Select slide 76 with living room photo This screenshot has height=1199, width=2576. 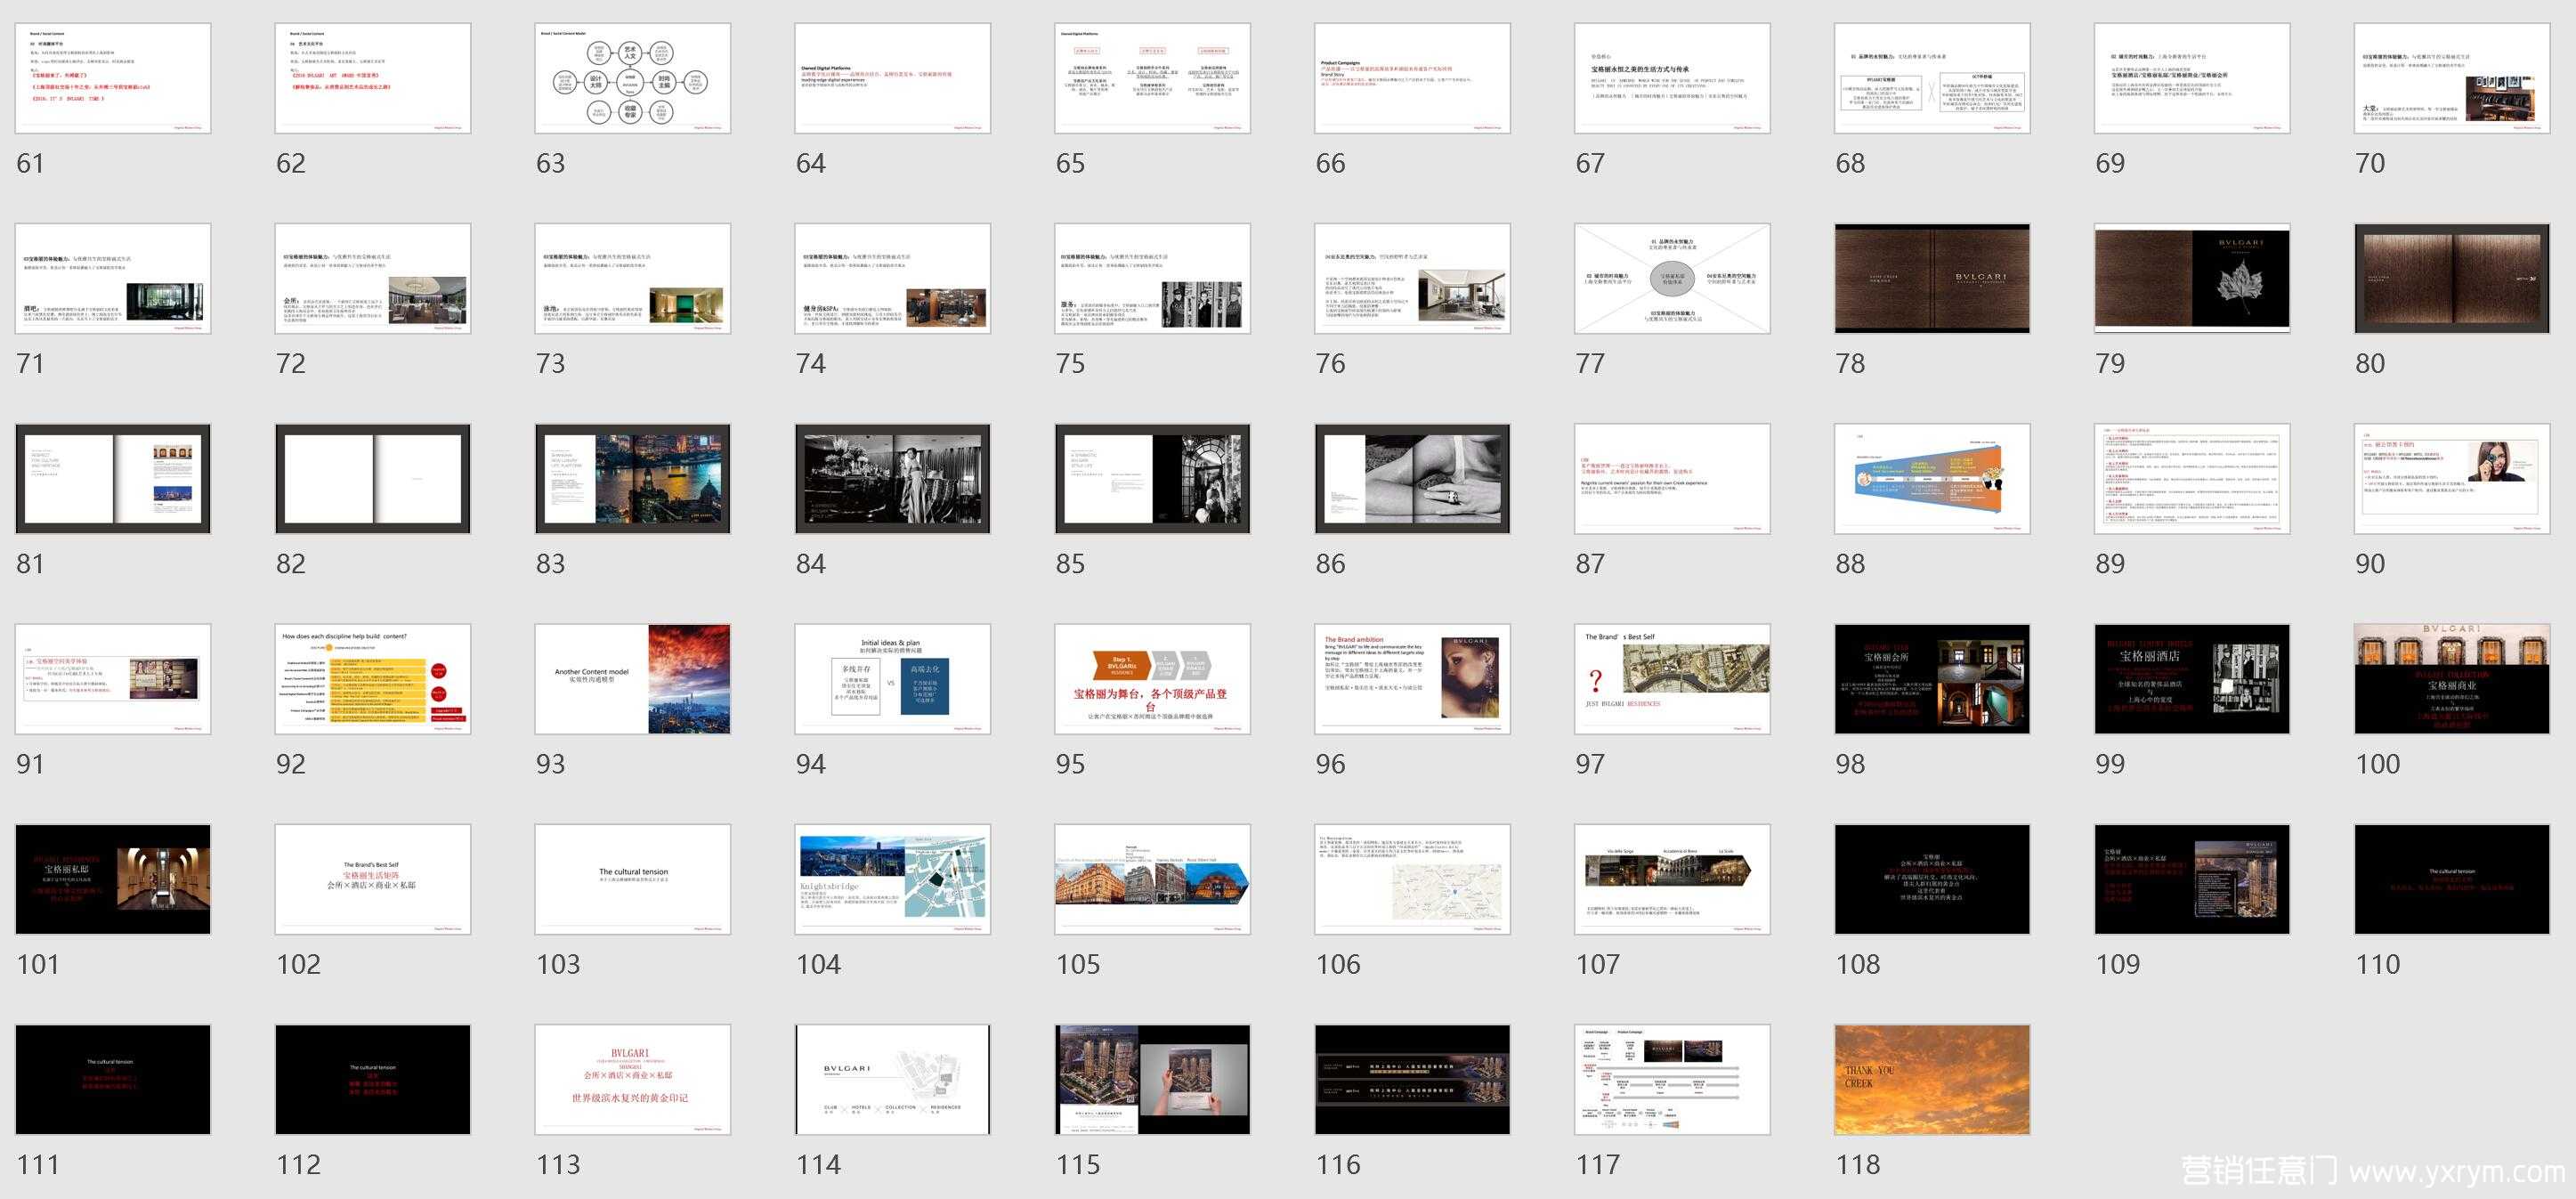[1413, 278]
